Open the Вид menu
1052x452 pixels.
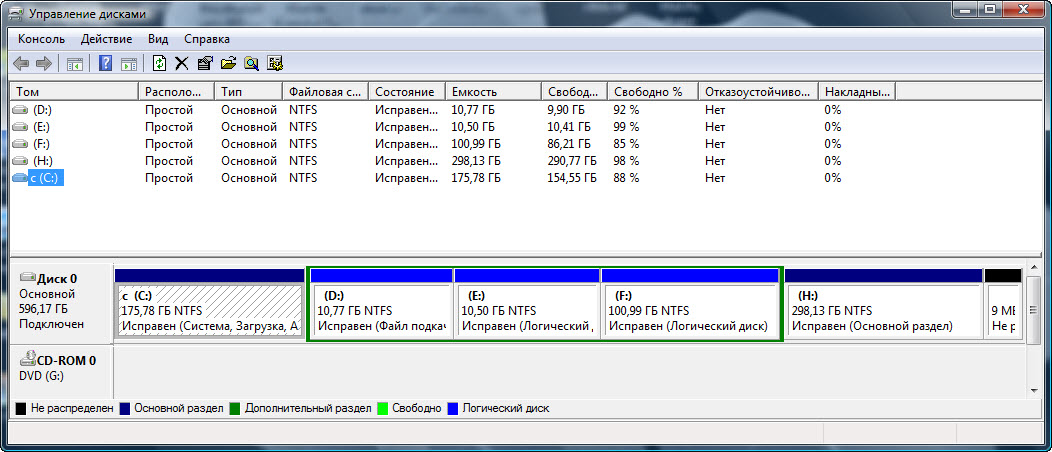158,39
